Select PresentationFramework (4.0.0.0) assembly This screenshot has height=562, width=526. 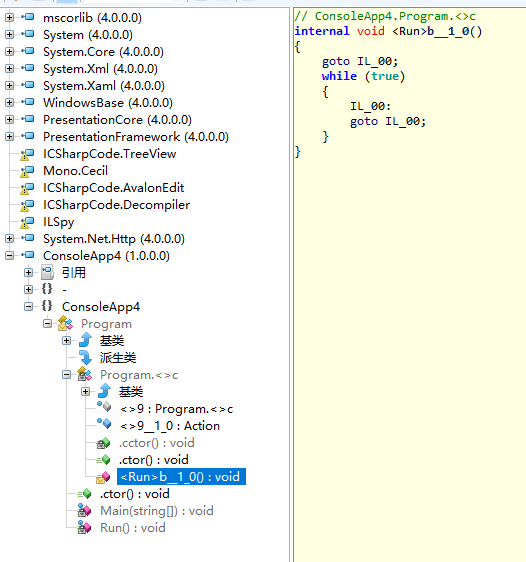136,137
